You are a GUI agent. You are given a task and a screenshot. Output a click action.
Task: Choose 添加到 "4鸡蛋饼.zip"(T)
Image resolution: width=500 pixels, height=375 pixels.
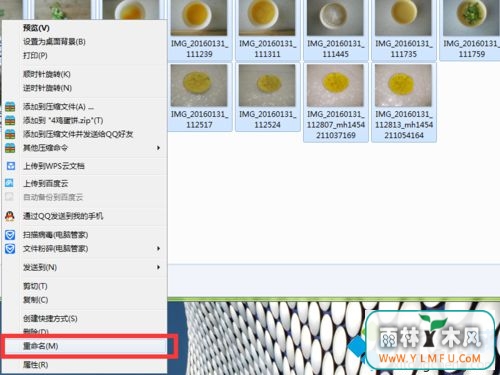[x=63, y=120]
